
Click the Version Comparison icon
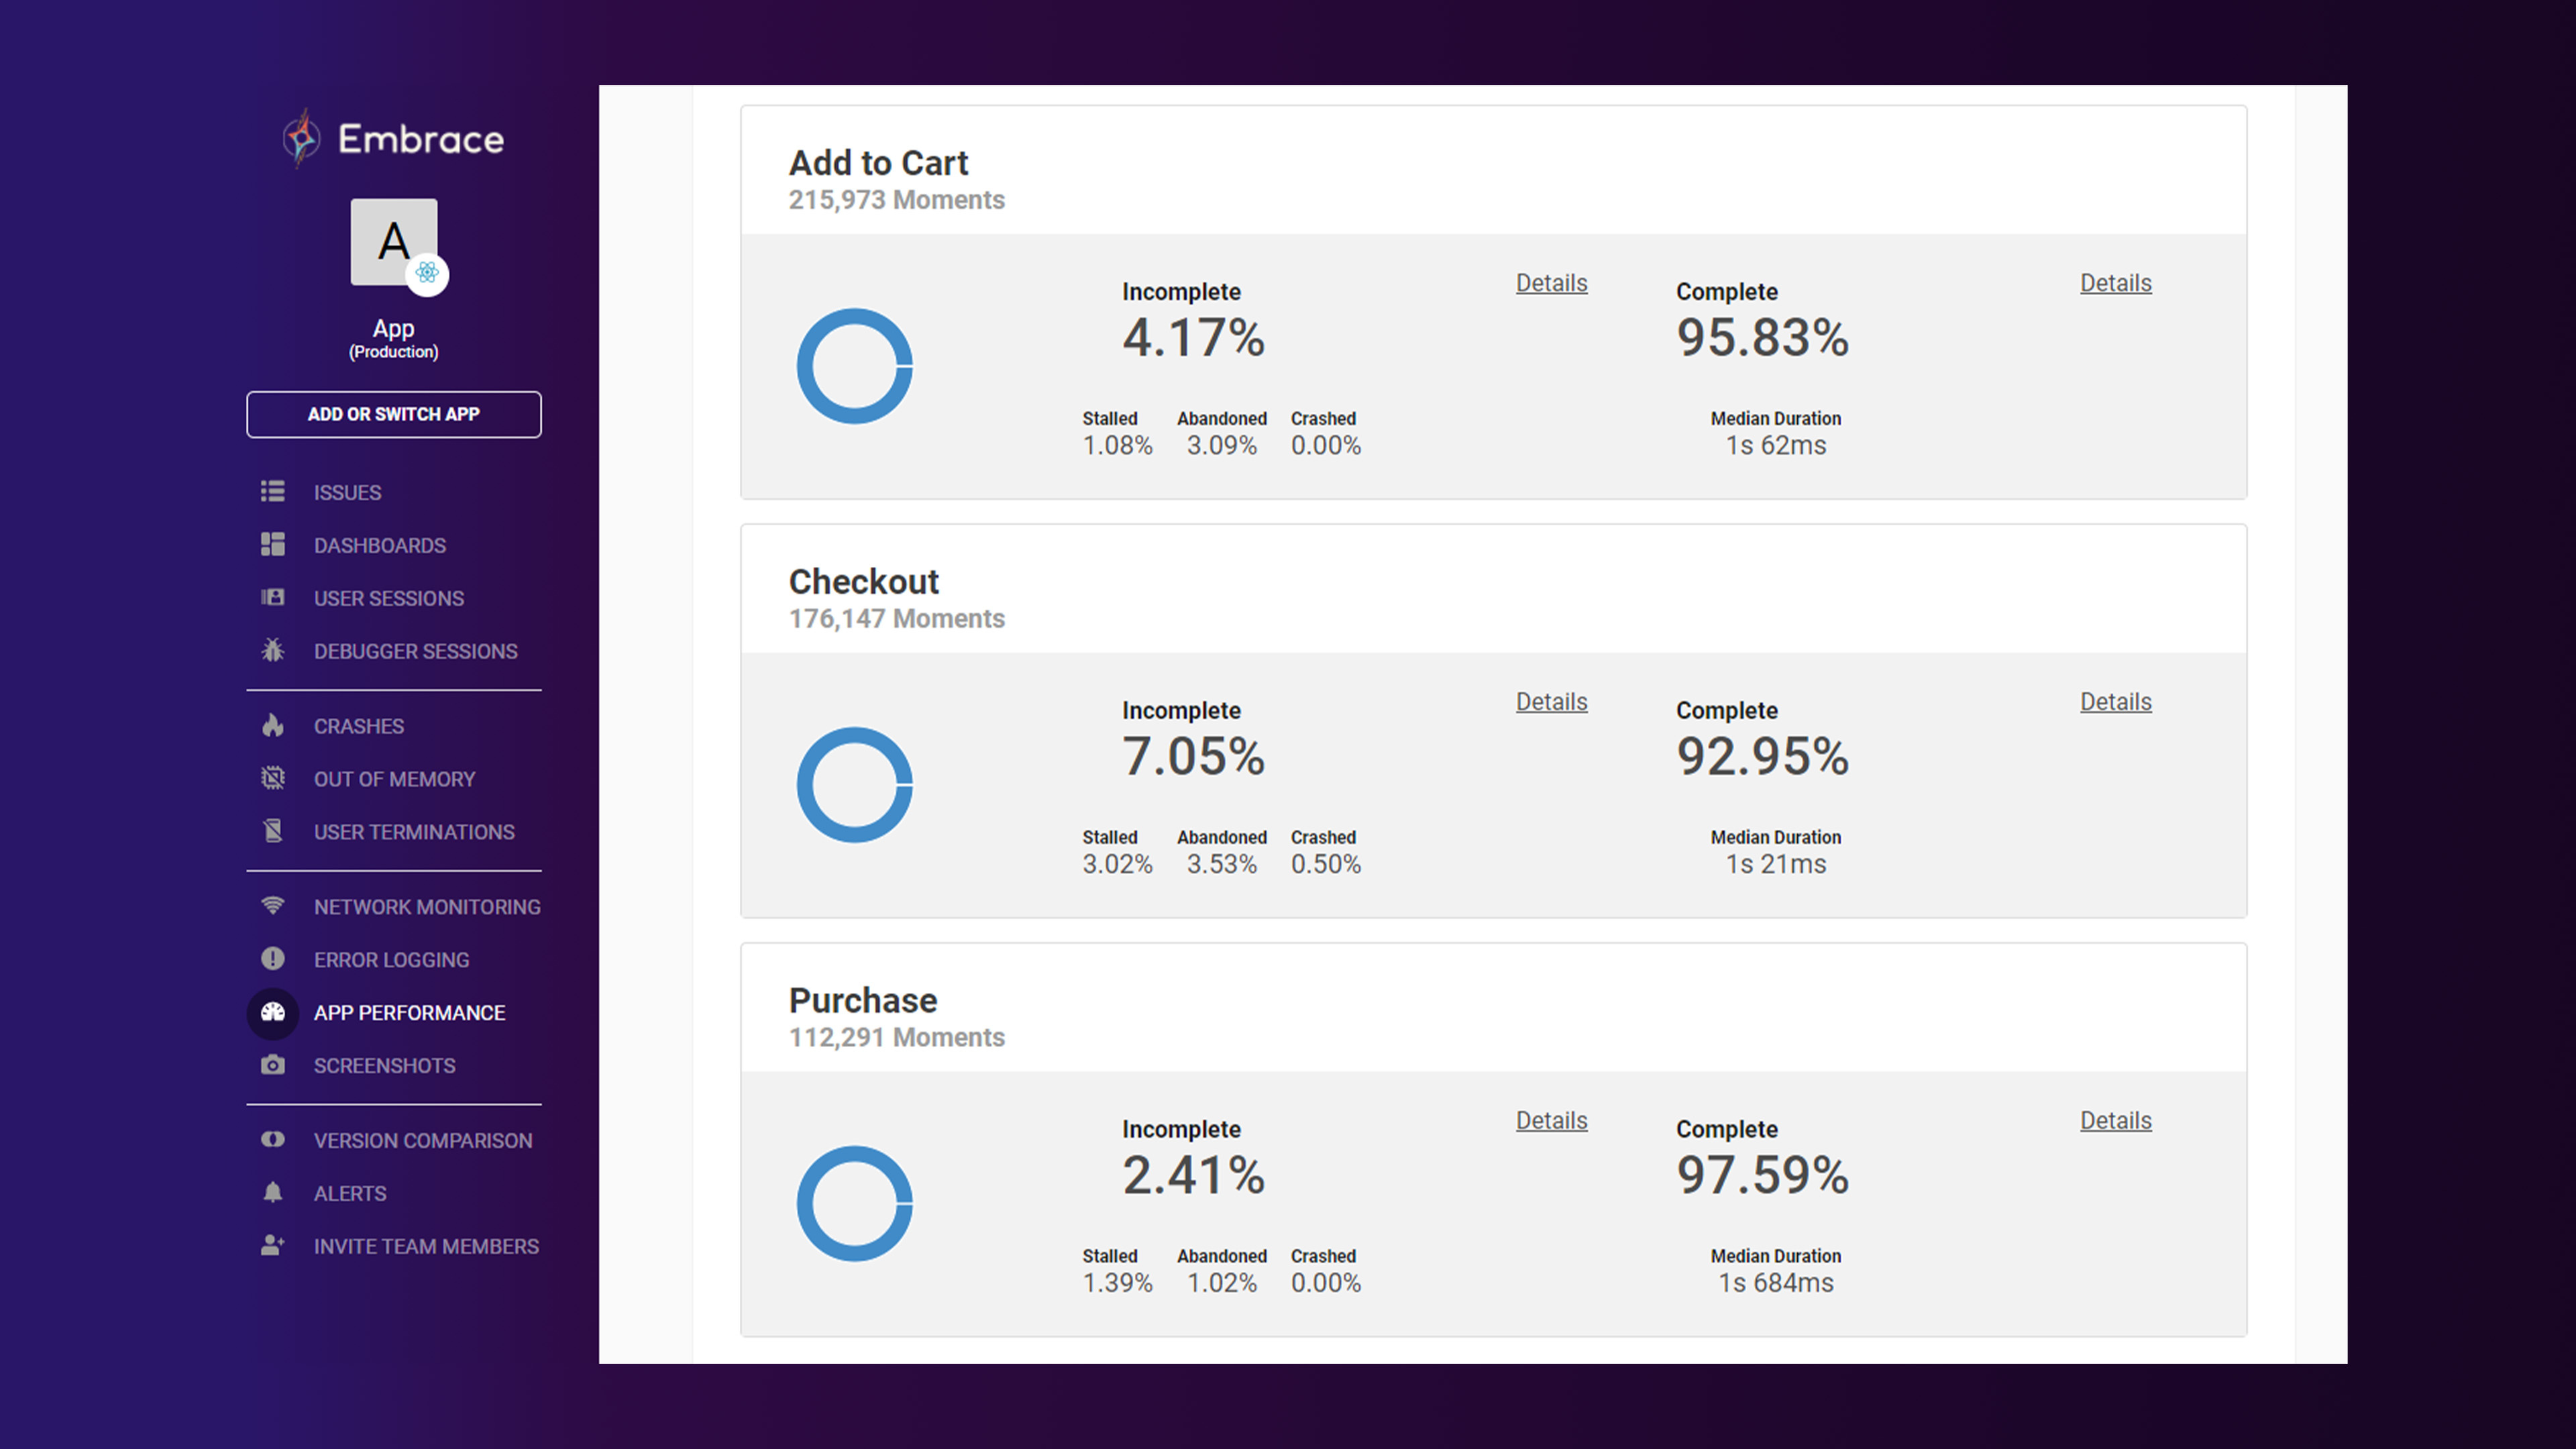tap(272, 1140)
